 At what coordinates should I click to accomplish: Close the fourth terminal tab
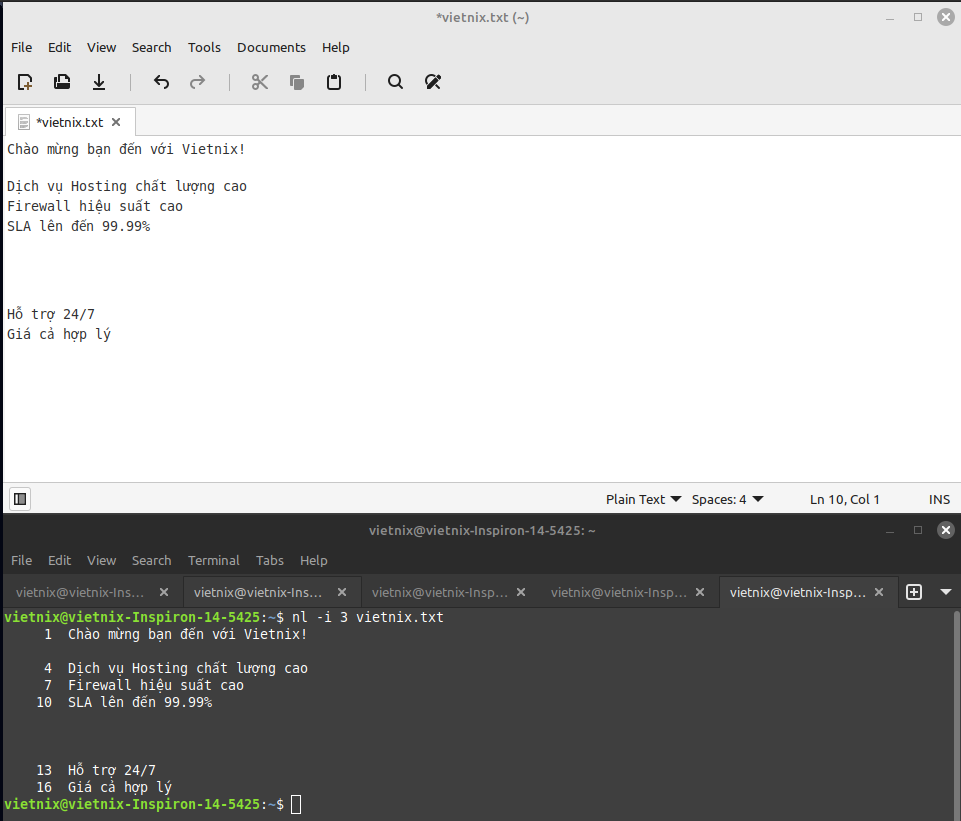coord(700,592)
